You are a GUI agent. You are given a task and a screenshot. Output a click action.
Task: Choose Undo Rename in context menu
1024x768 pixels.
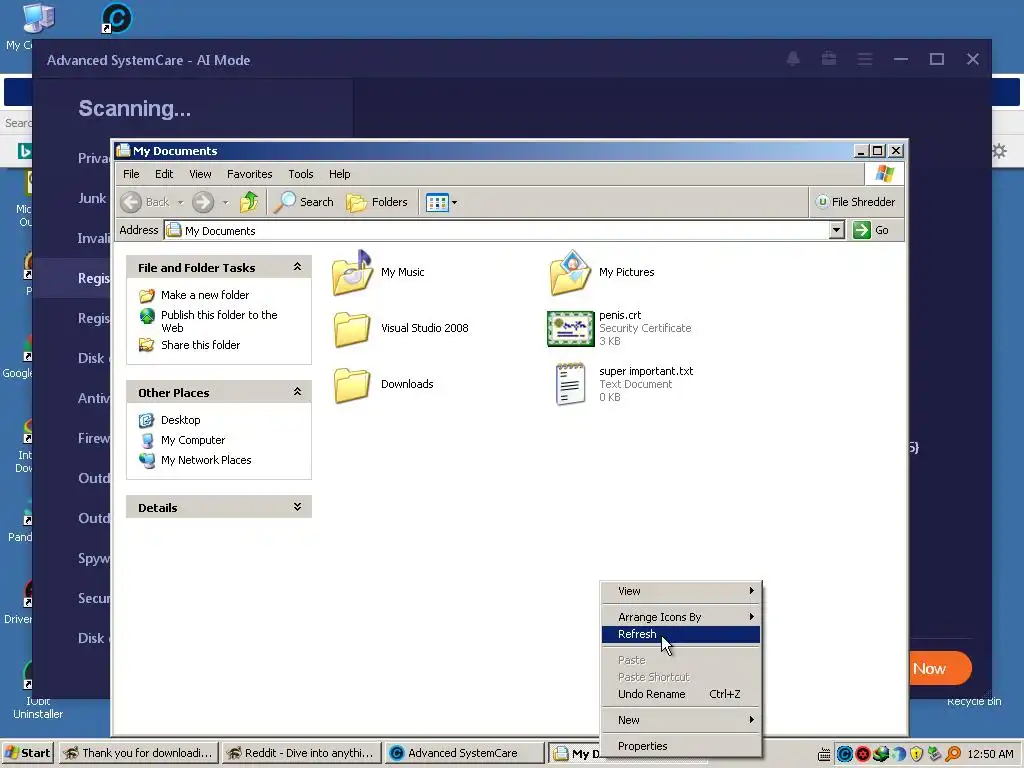tap(680, 694)
